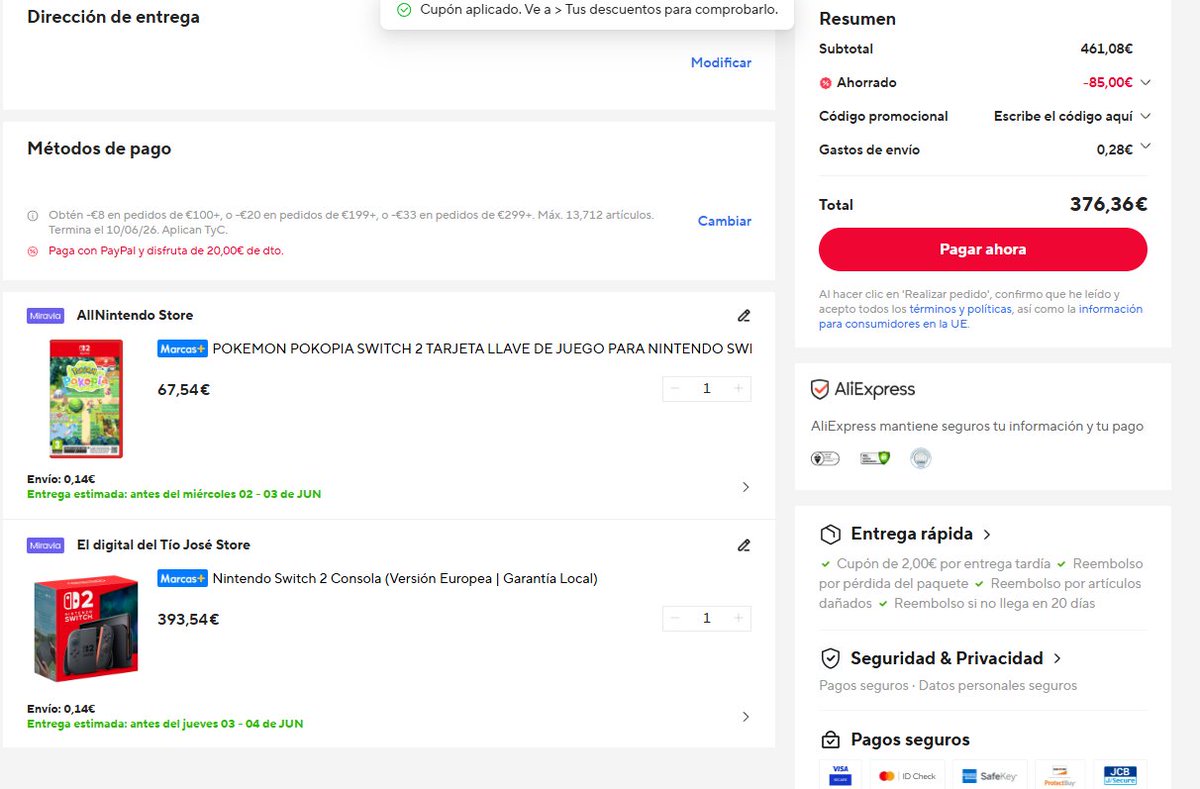Click the Mastercard ID Check logo
This screenshot has height=789, width=1200.
click(x=907, y=775)
